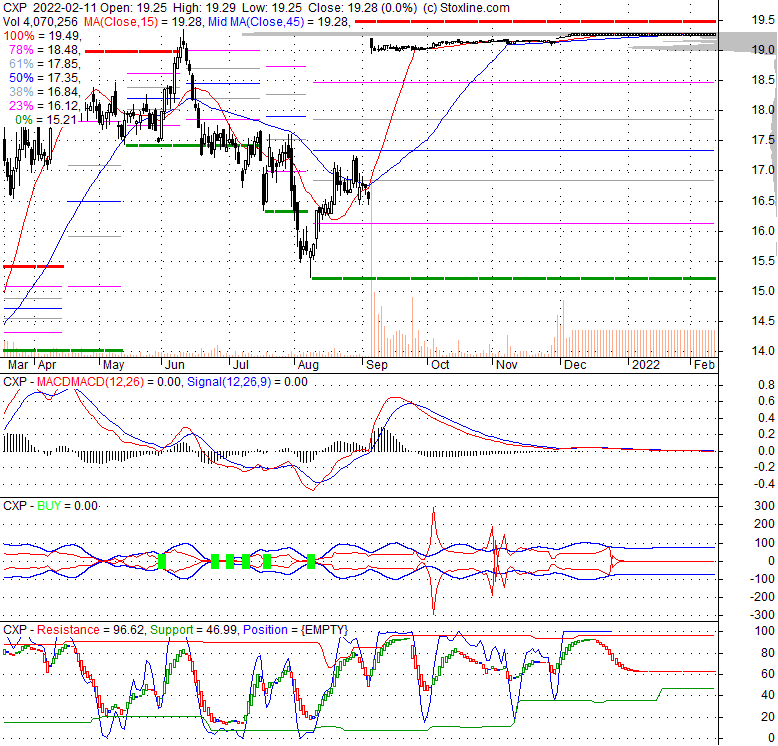The height and width of the screenshot is (746, 778).
Task: Click the Aug label on time axis
Action: 308,365
